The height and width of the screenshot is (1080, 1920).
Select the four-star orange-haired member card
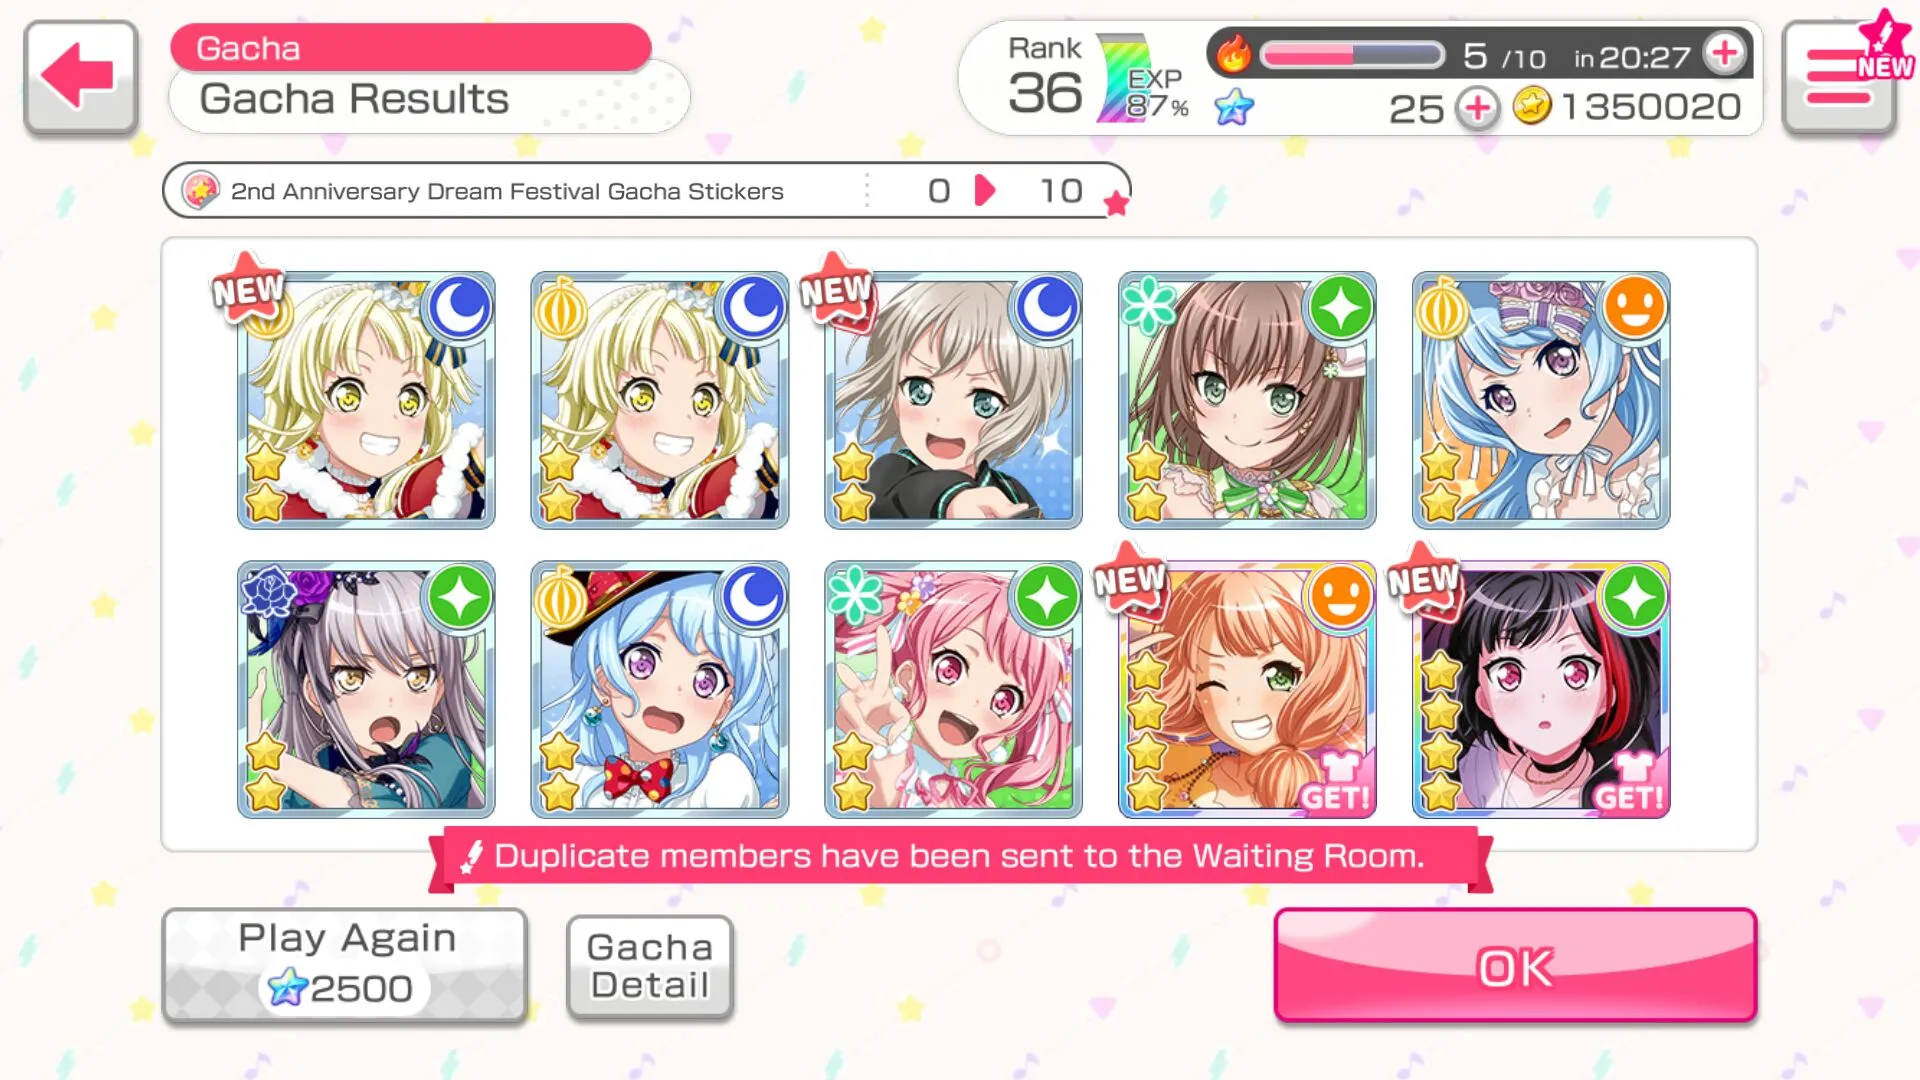coord(1247,690)
